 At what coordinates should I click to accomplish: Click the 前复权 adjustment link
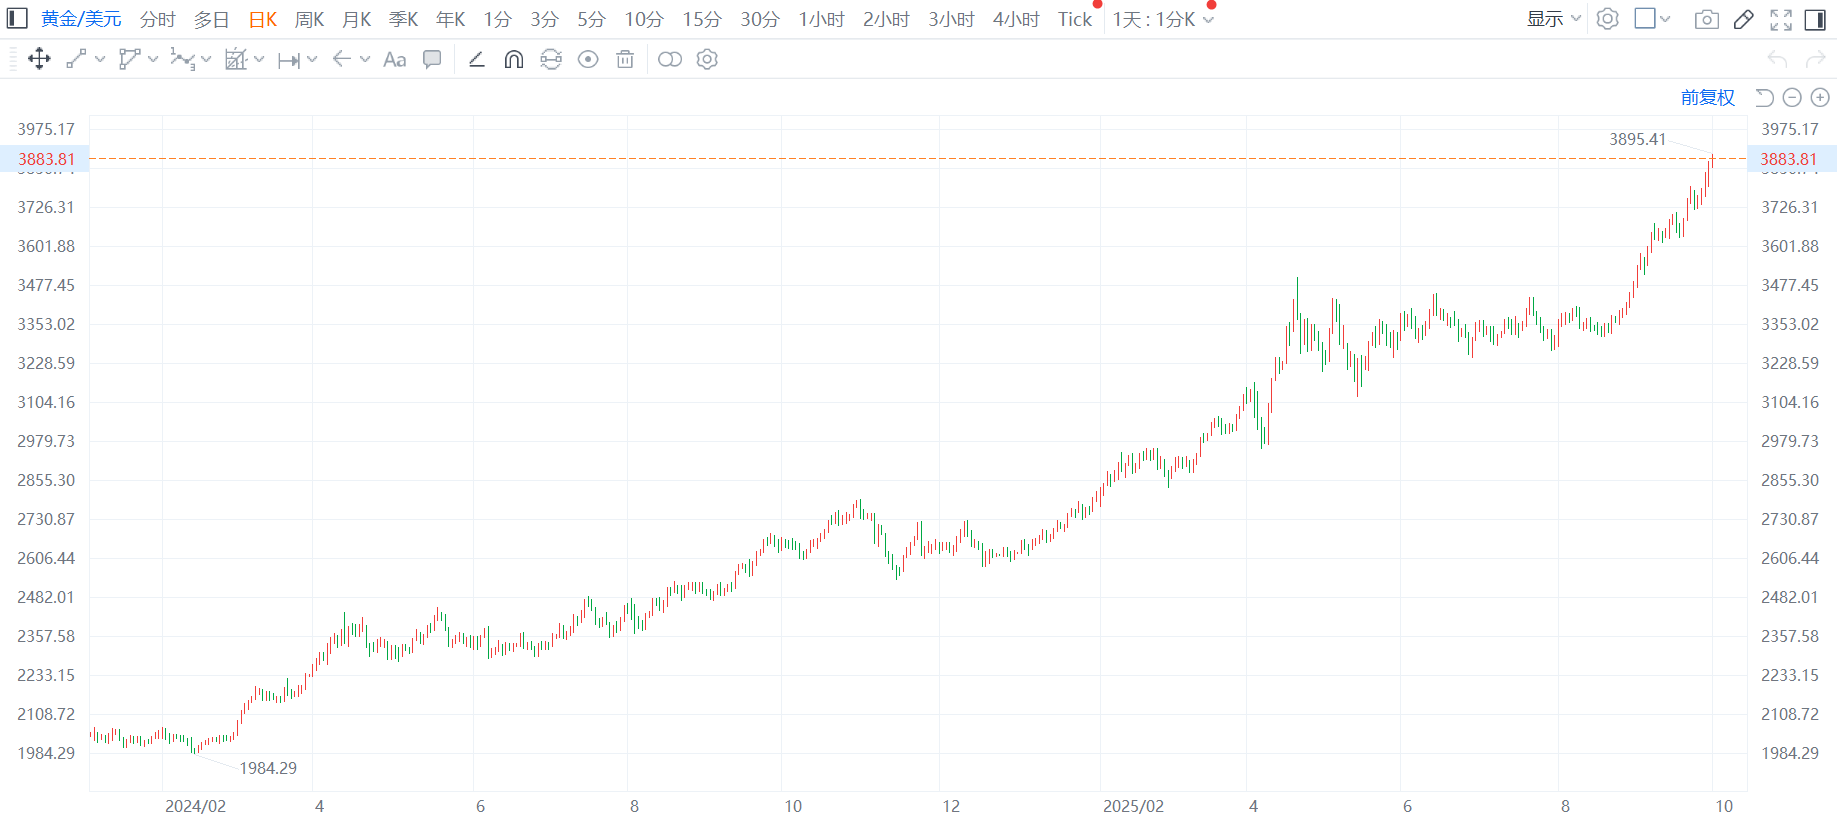(1707, 97)
